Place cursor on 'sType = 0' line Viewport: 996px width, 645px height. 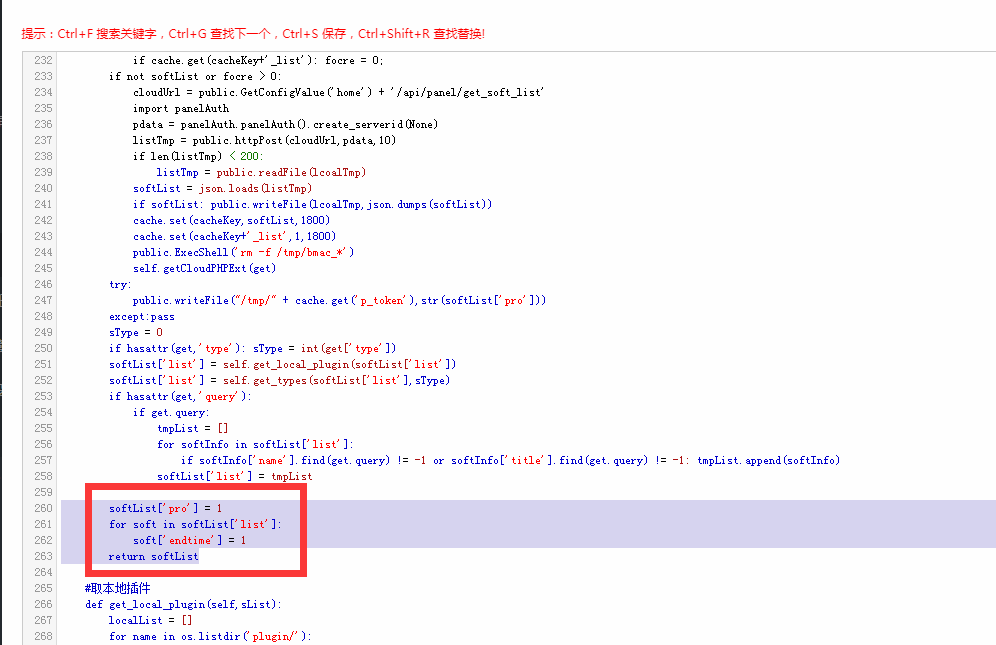pos(136,332)
